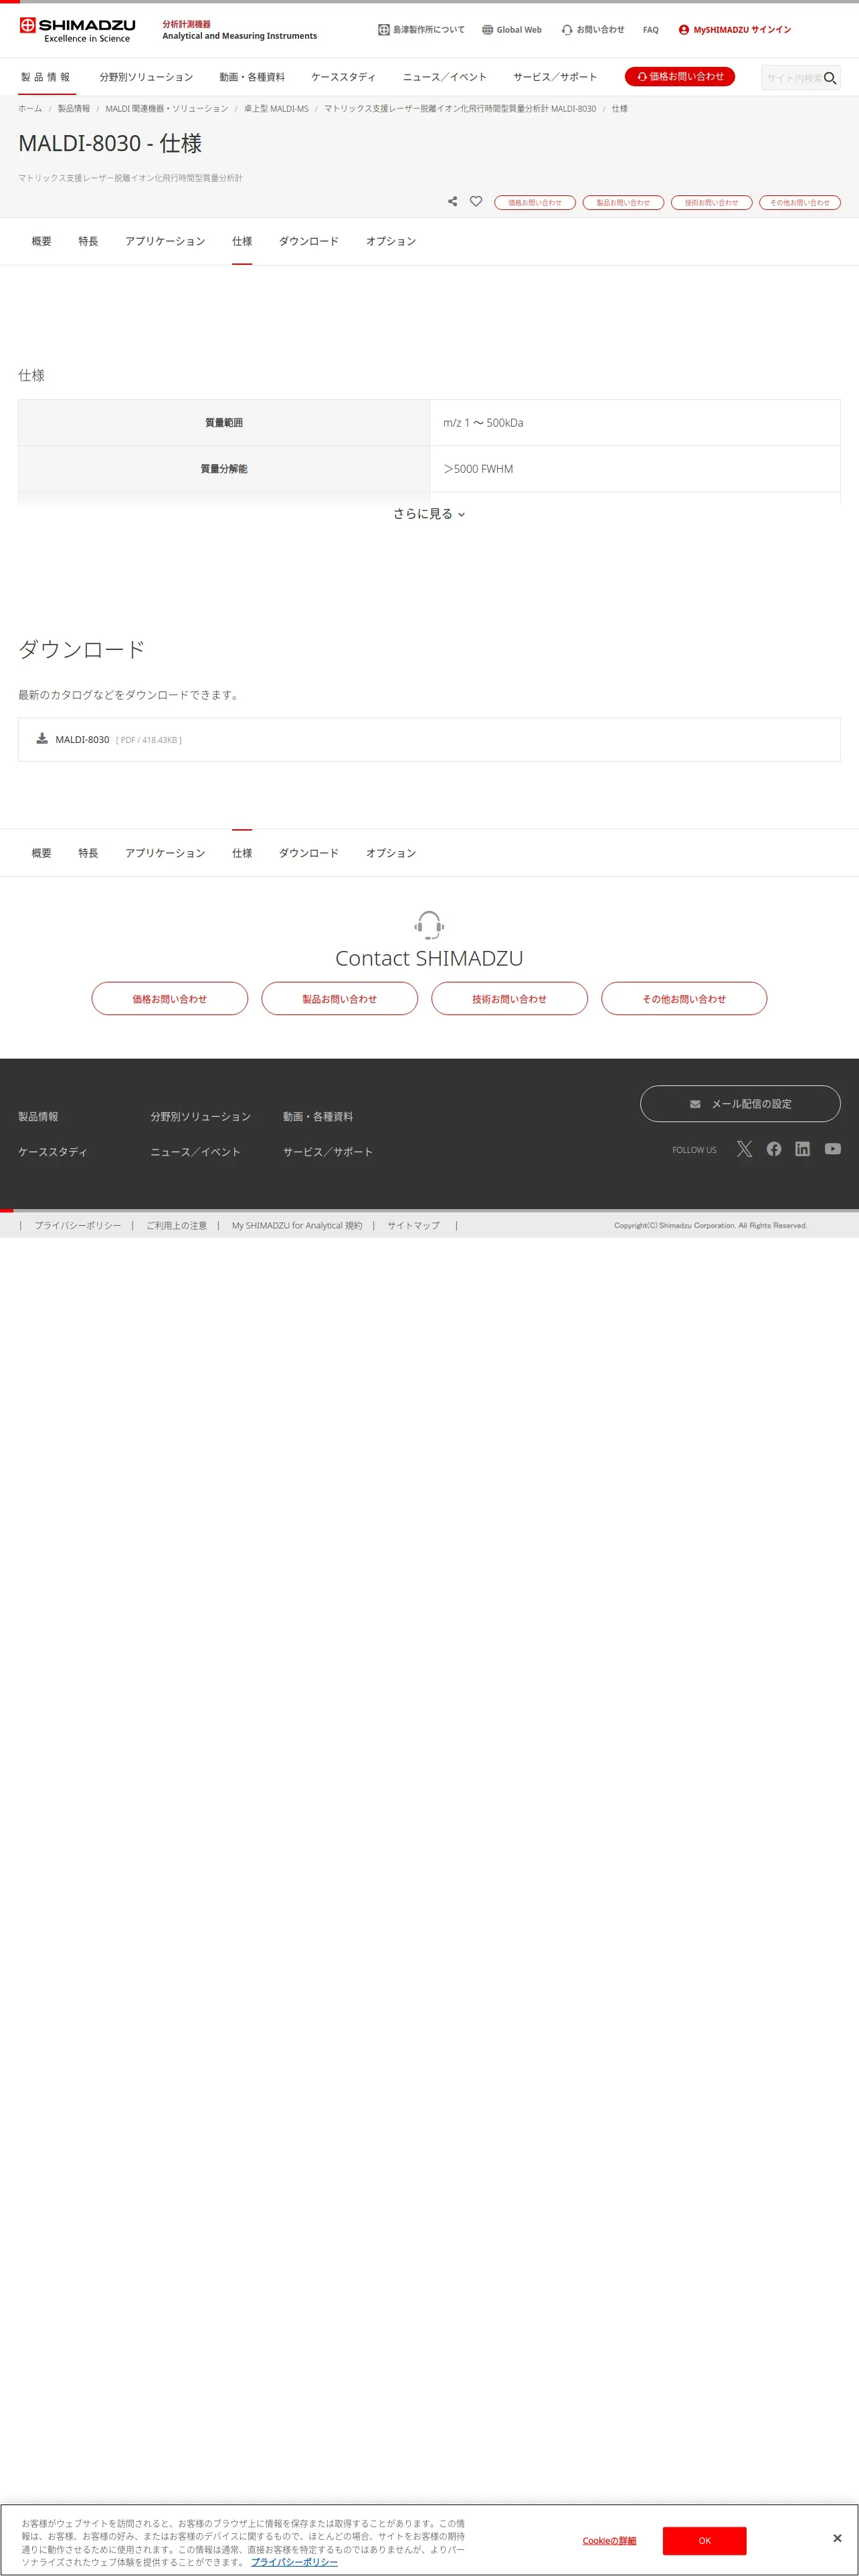Select オプション tab in lower tab bar
The image size is (859, 2576).
[x=391, y=853]
